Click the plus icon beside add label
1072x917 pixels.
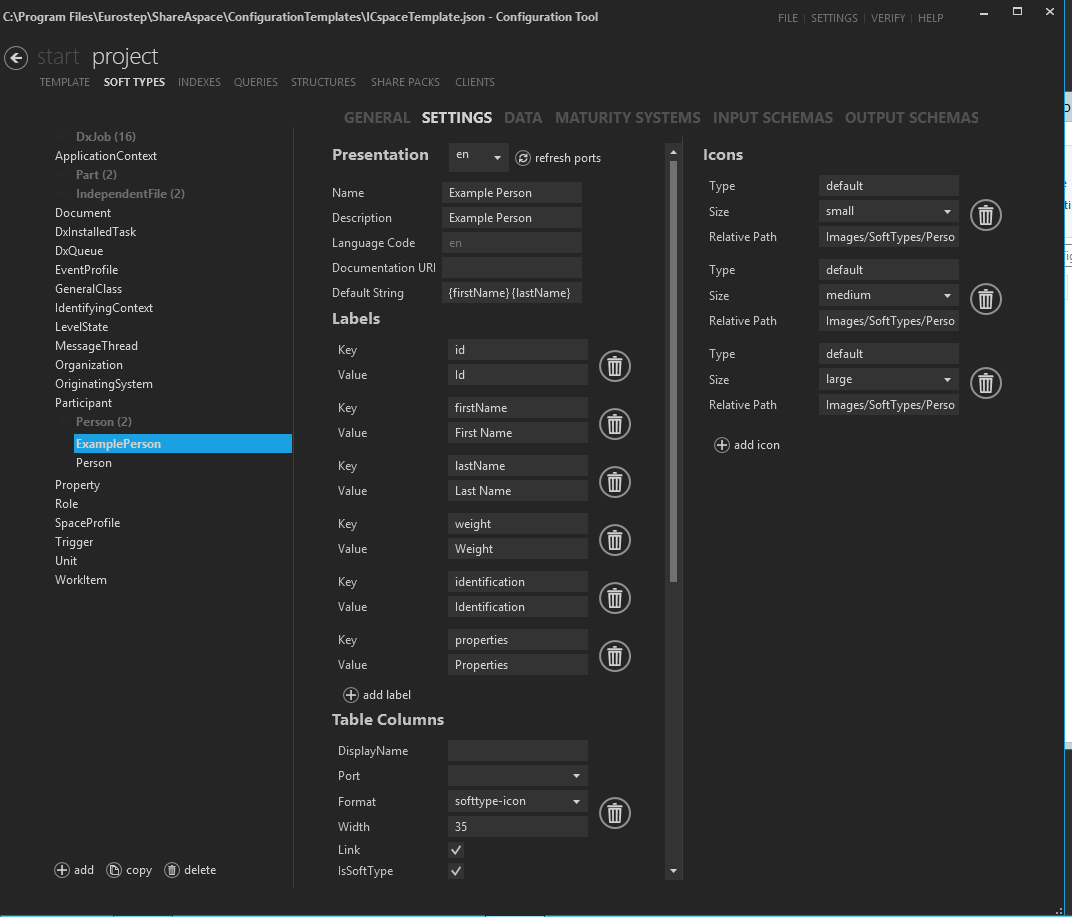[x=351, y=695]
